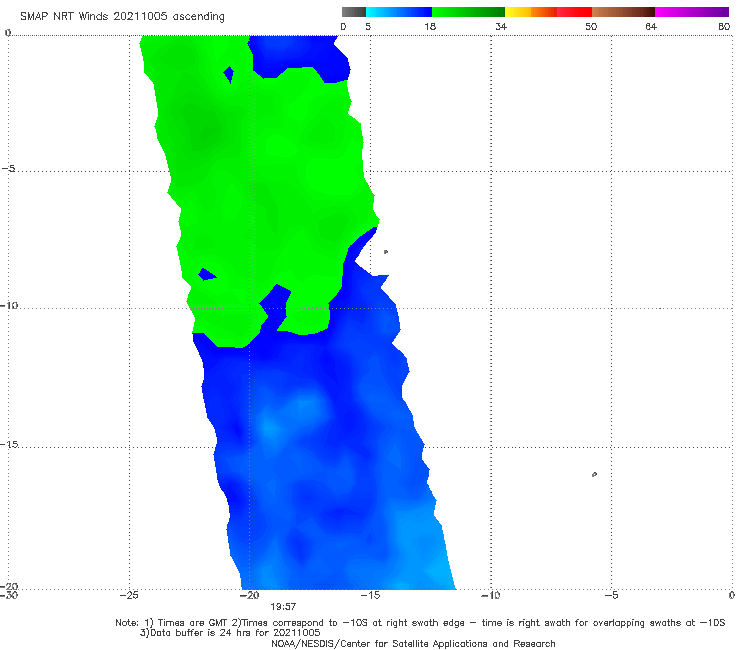Click the swath time label '19:57'
Screen dimensions: 740x650
(x=283, y=607)
